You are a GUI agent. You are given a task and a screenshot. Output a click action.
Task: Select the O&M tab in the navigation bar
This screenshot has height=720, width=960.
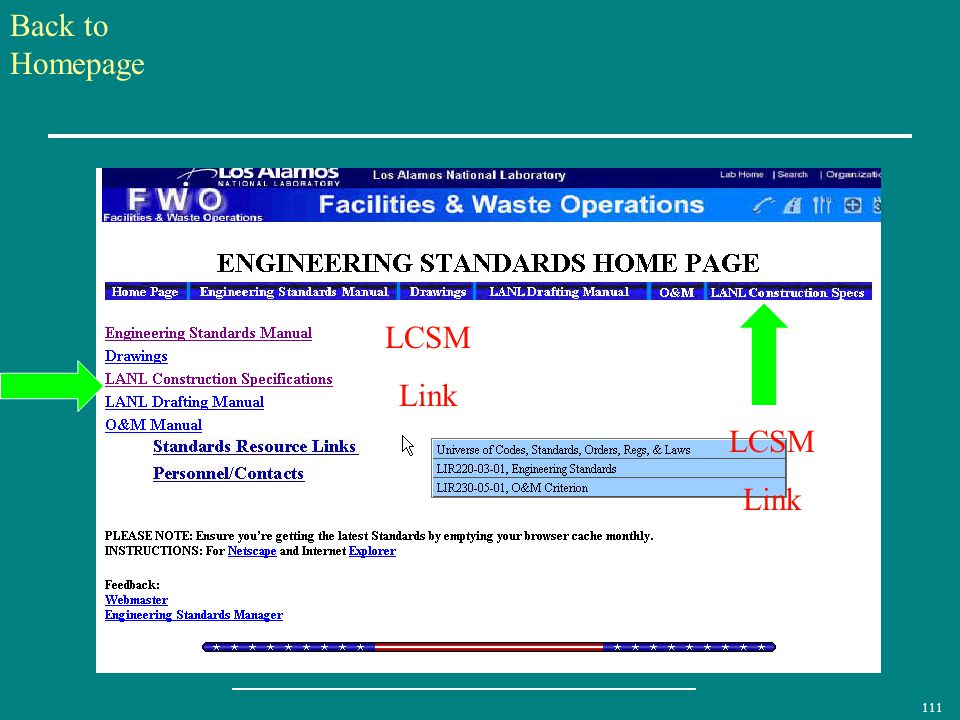point(677,292)
